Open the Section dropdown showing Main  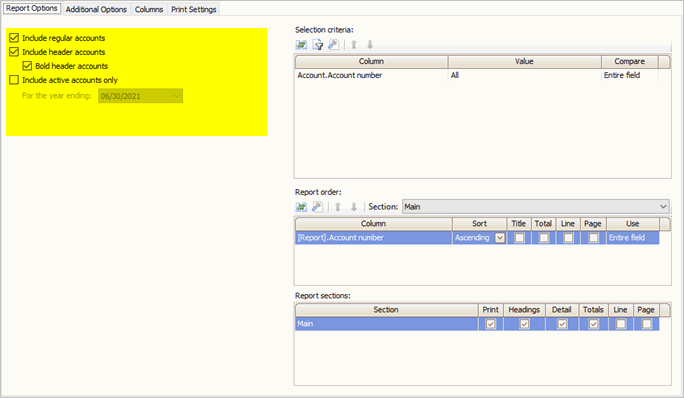coord(536,206)
